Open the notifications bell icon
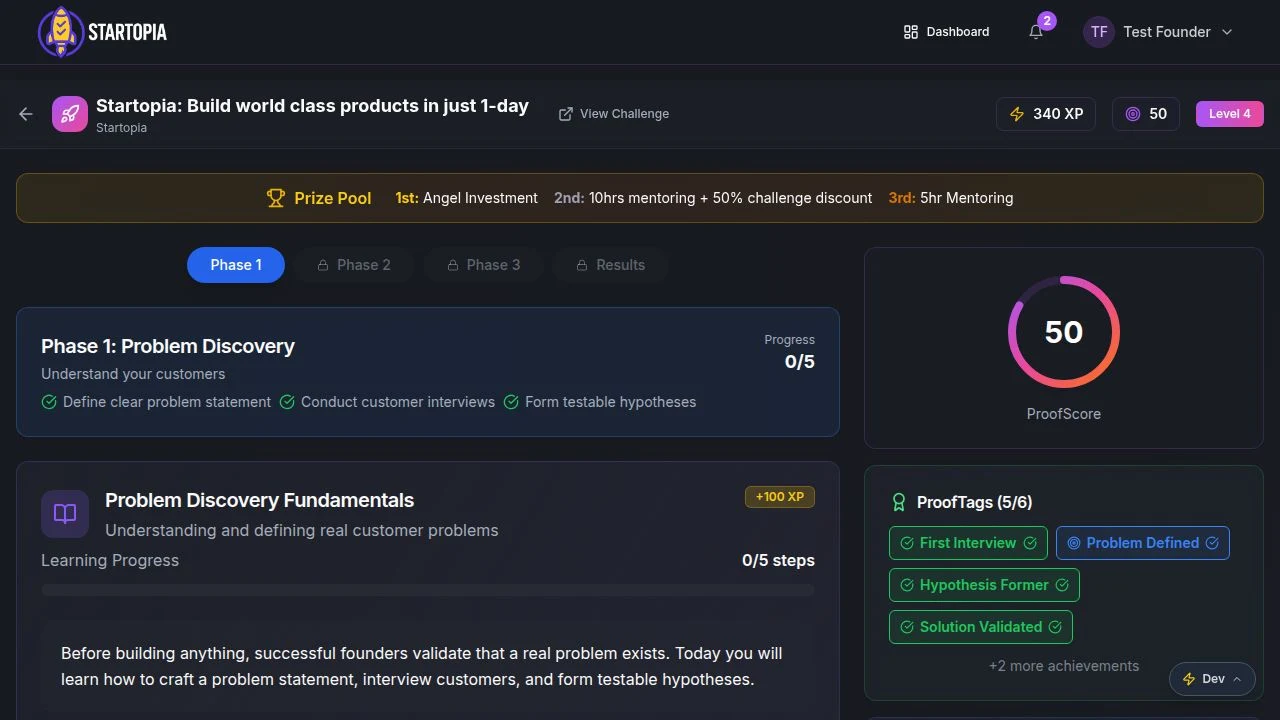Screen dimensions: 1280x720 coord(1036,32)
